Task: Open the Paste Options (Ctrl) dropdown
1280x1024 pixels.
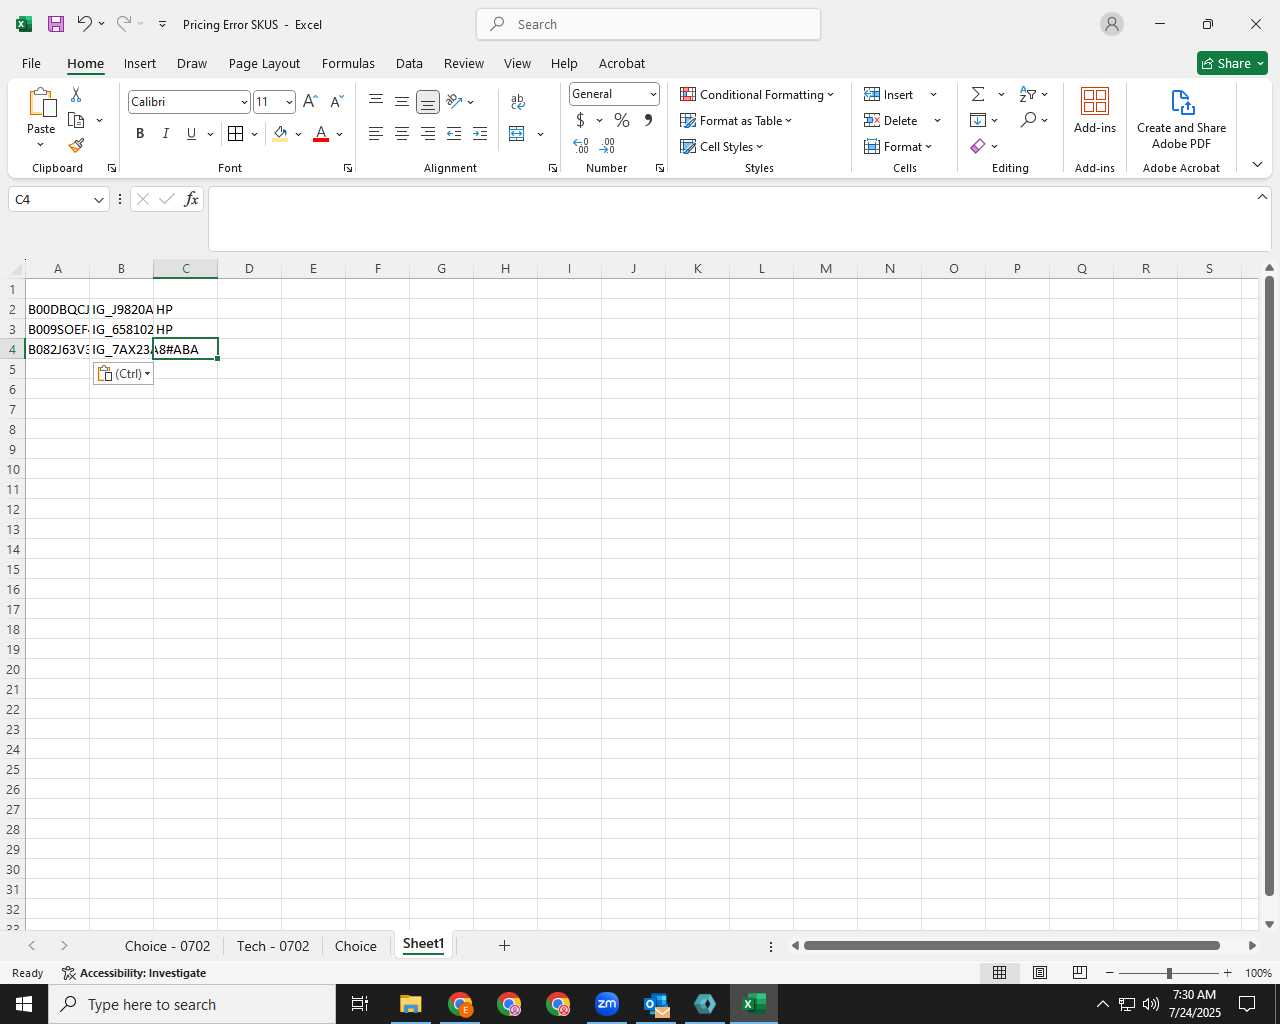Action: coord(123,374)
